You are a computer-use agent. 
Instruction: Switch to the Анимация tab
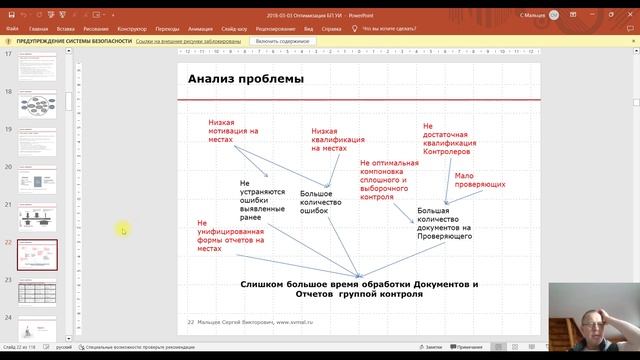point(200,29)
